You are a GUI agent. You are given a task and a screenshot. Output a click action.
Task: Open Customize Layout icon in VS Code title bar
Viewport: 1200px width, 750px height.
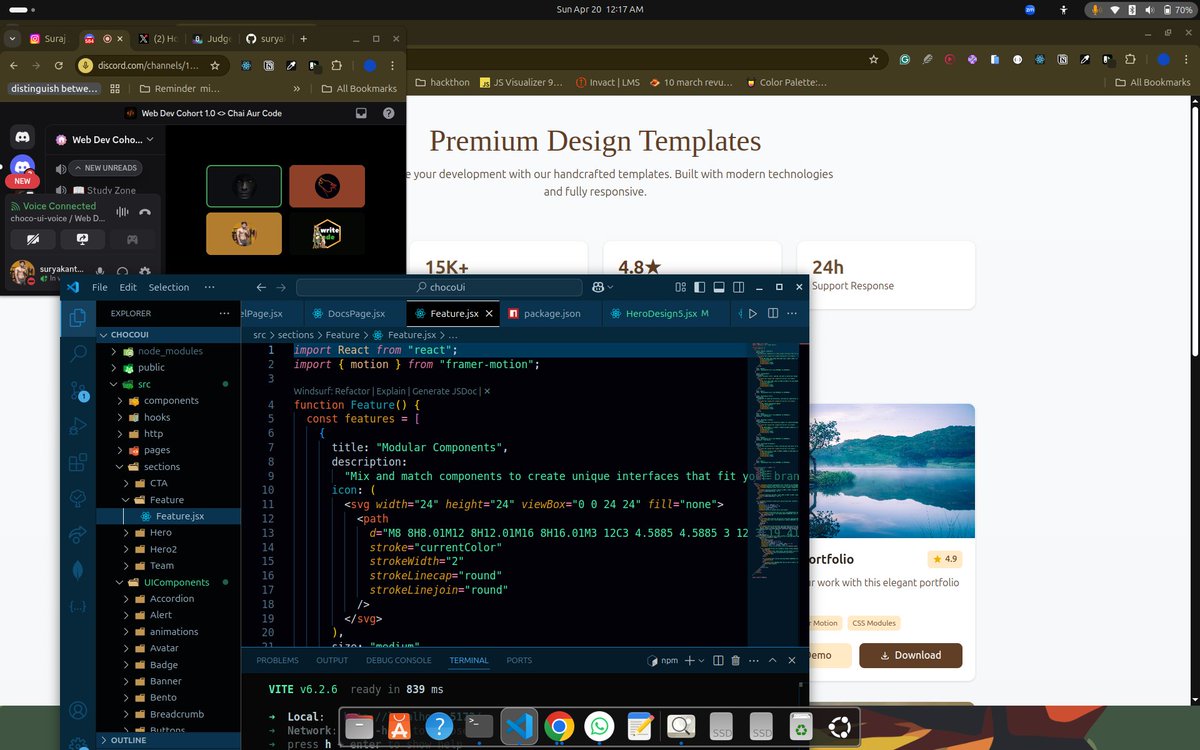(681, 287)
